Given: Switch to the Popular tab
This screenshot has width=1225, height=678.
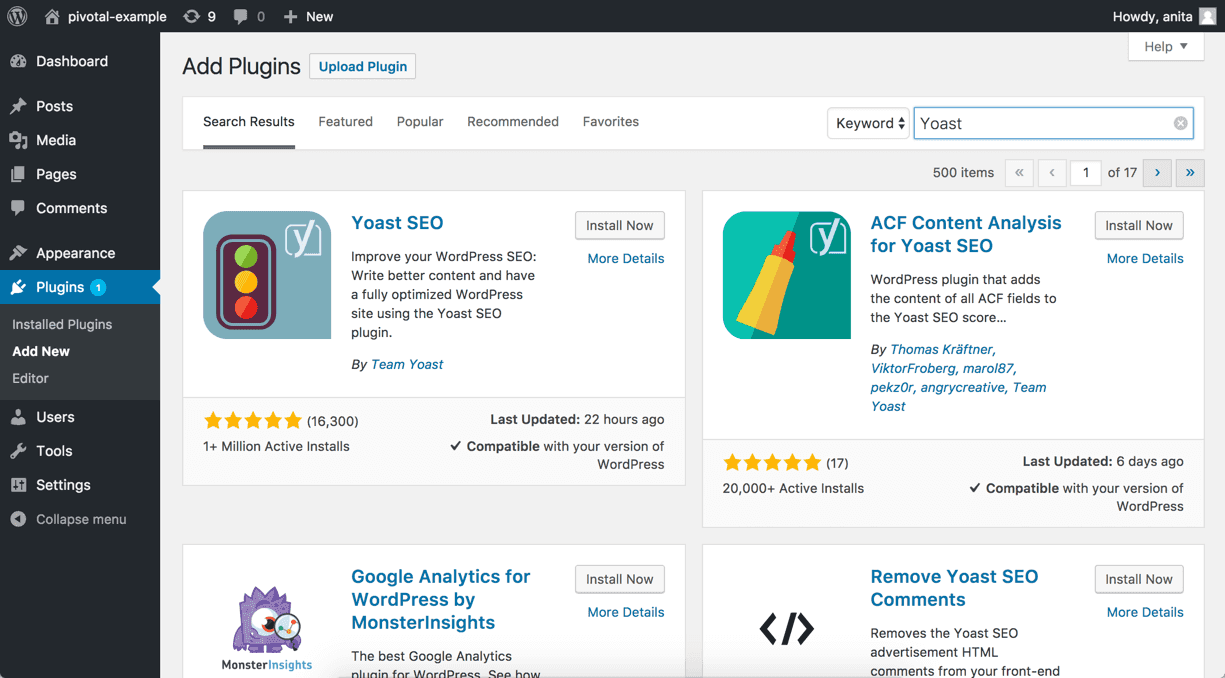Looking at the screenshot, I should (420, 121).
